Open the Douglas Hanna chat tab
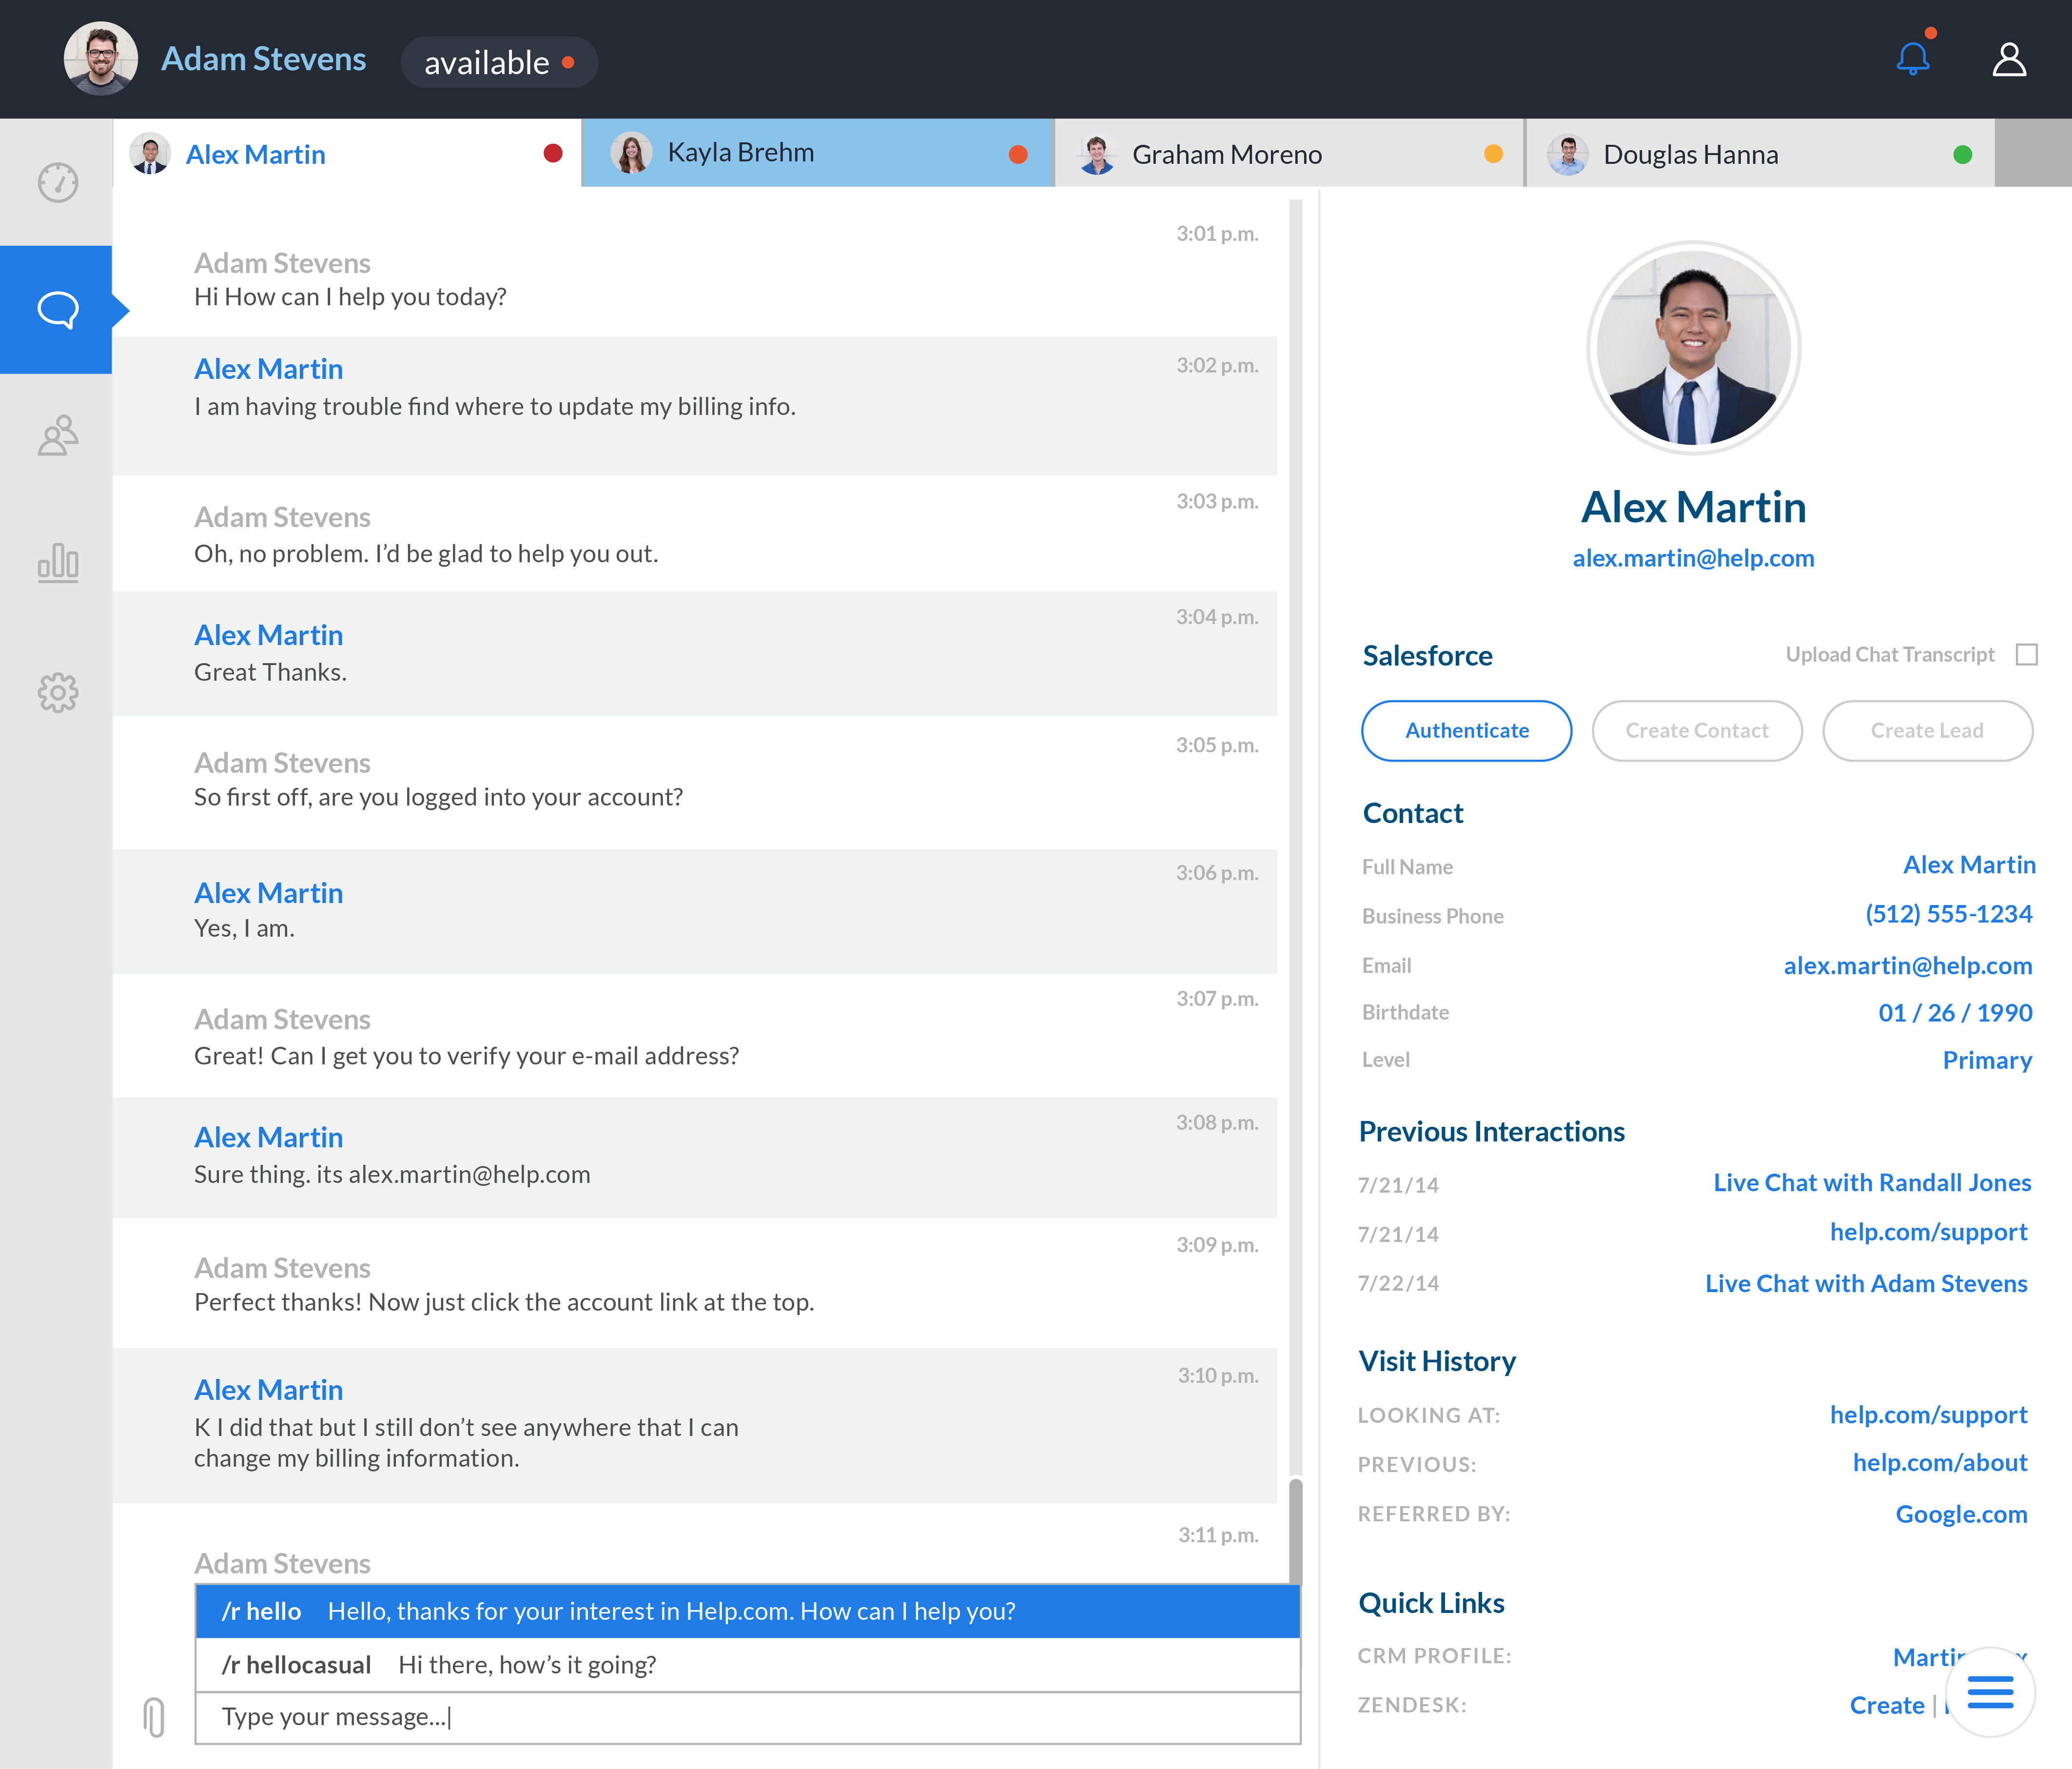The image size is (2072, 1769). point(1758,154)
